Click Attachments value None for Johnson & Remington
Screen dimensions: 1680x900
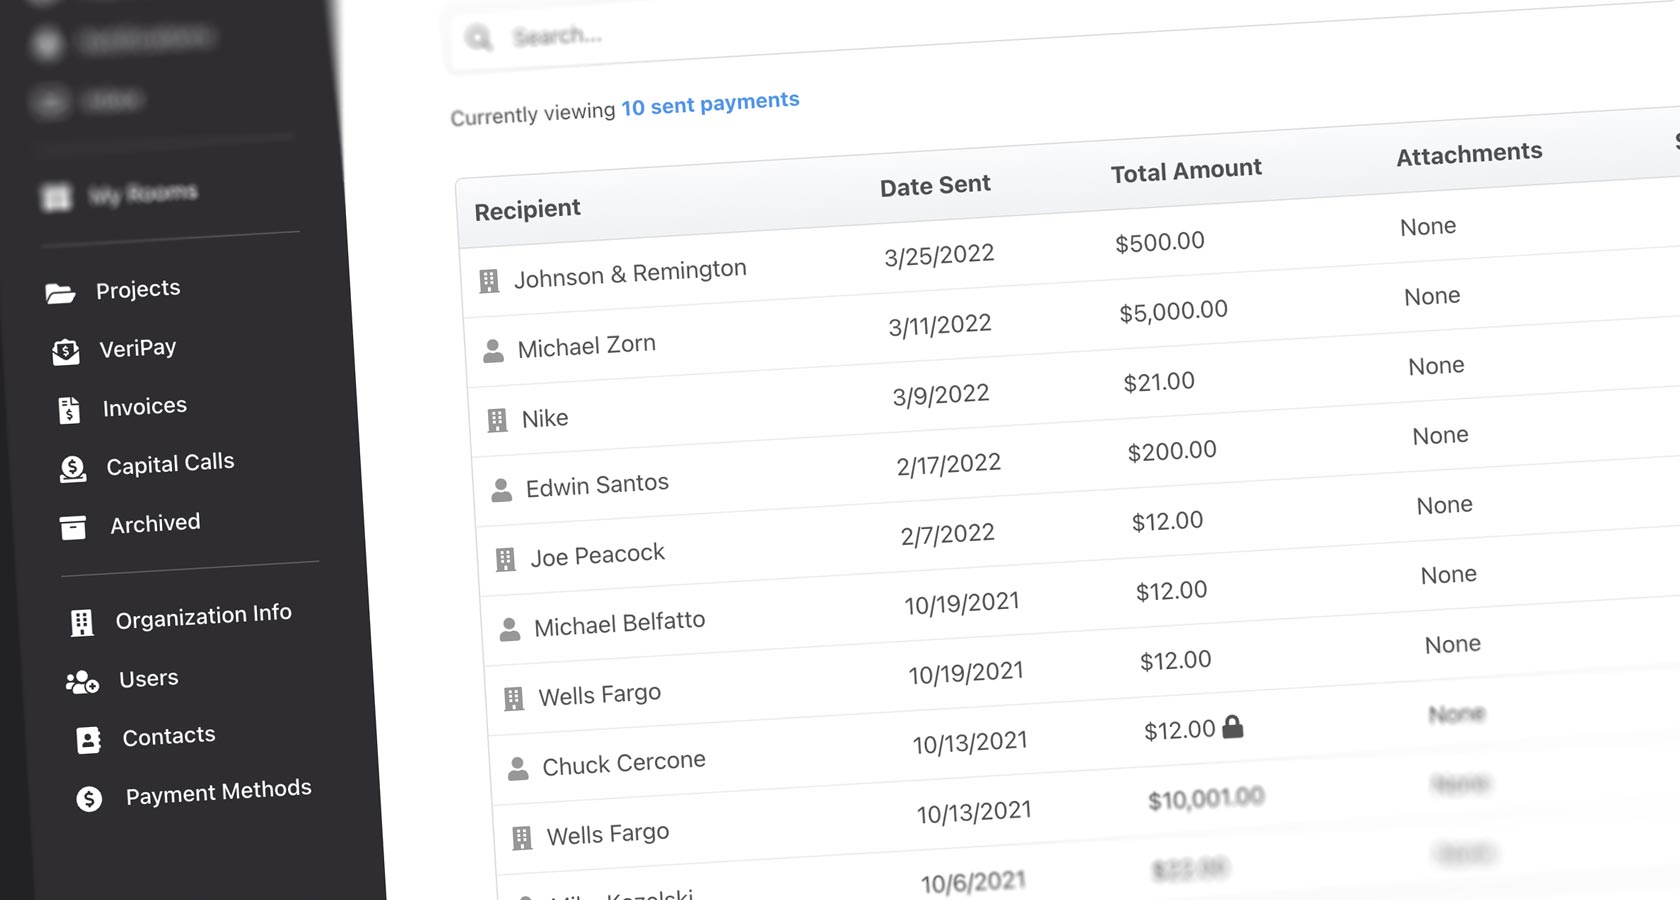pos(1428,227)
